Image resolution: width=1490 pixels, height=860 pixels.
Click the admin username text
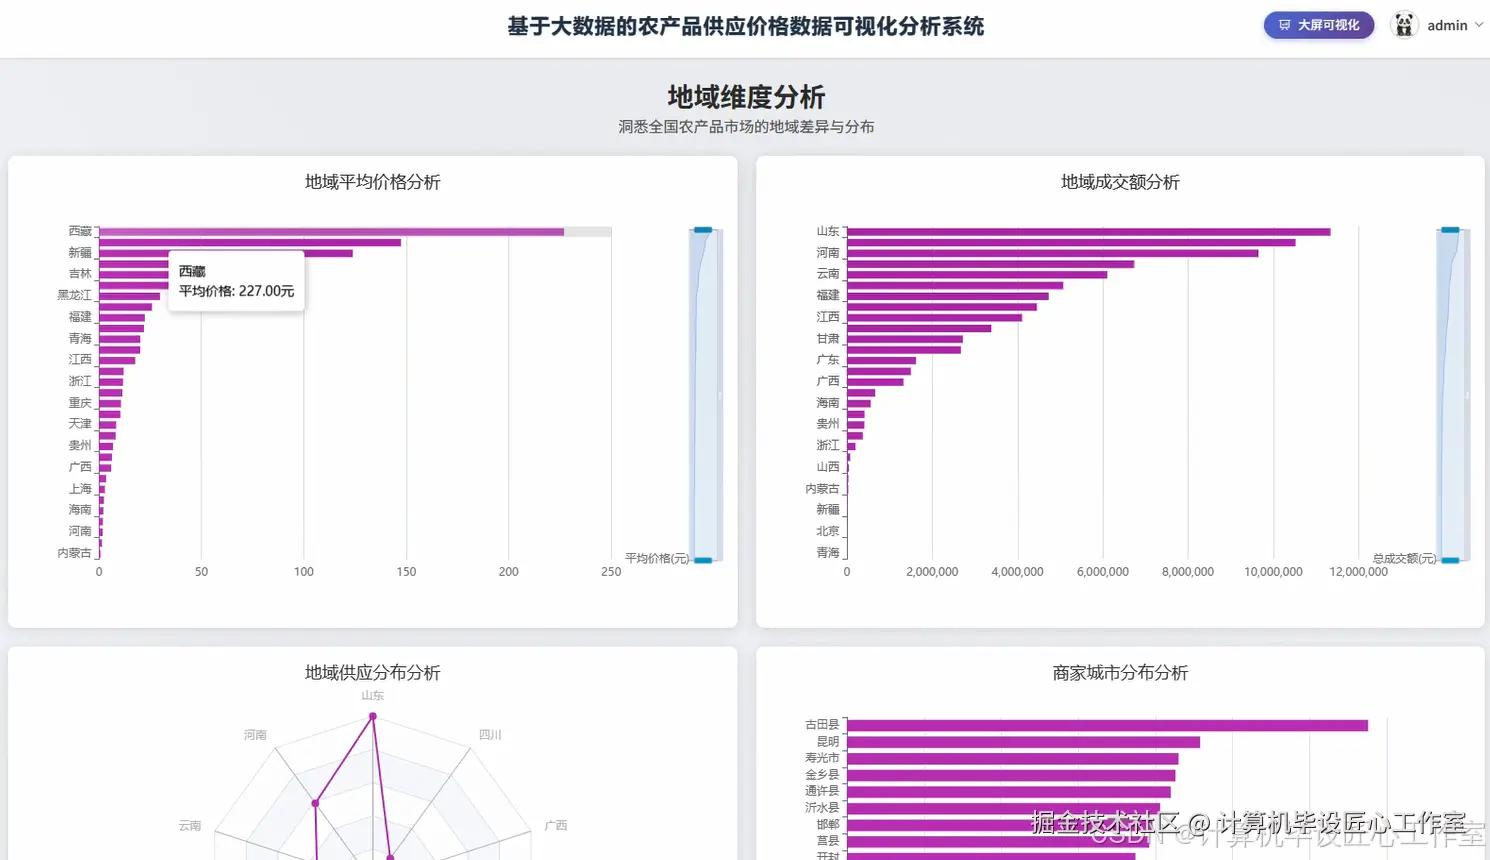click(1447, 25)
